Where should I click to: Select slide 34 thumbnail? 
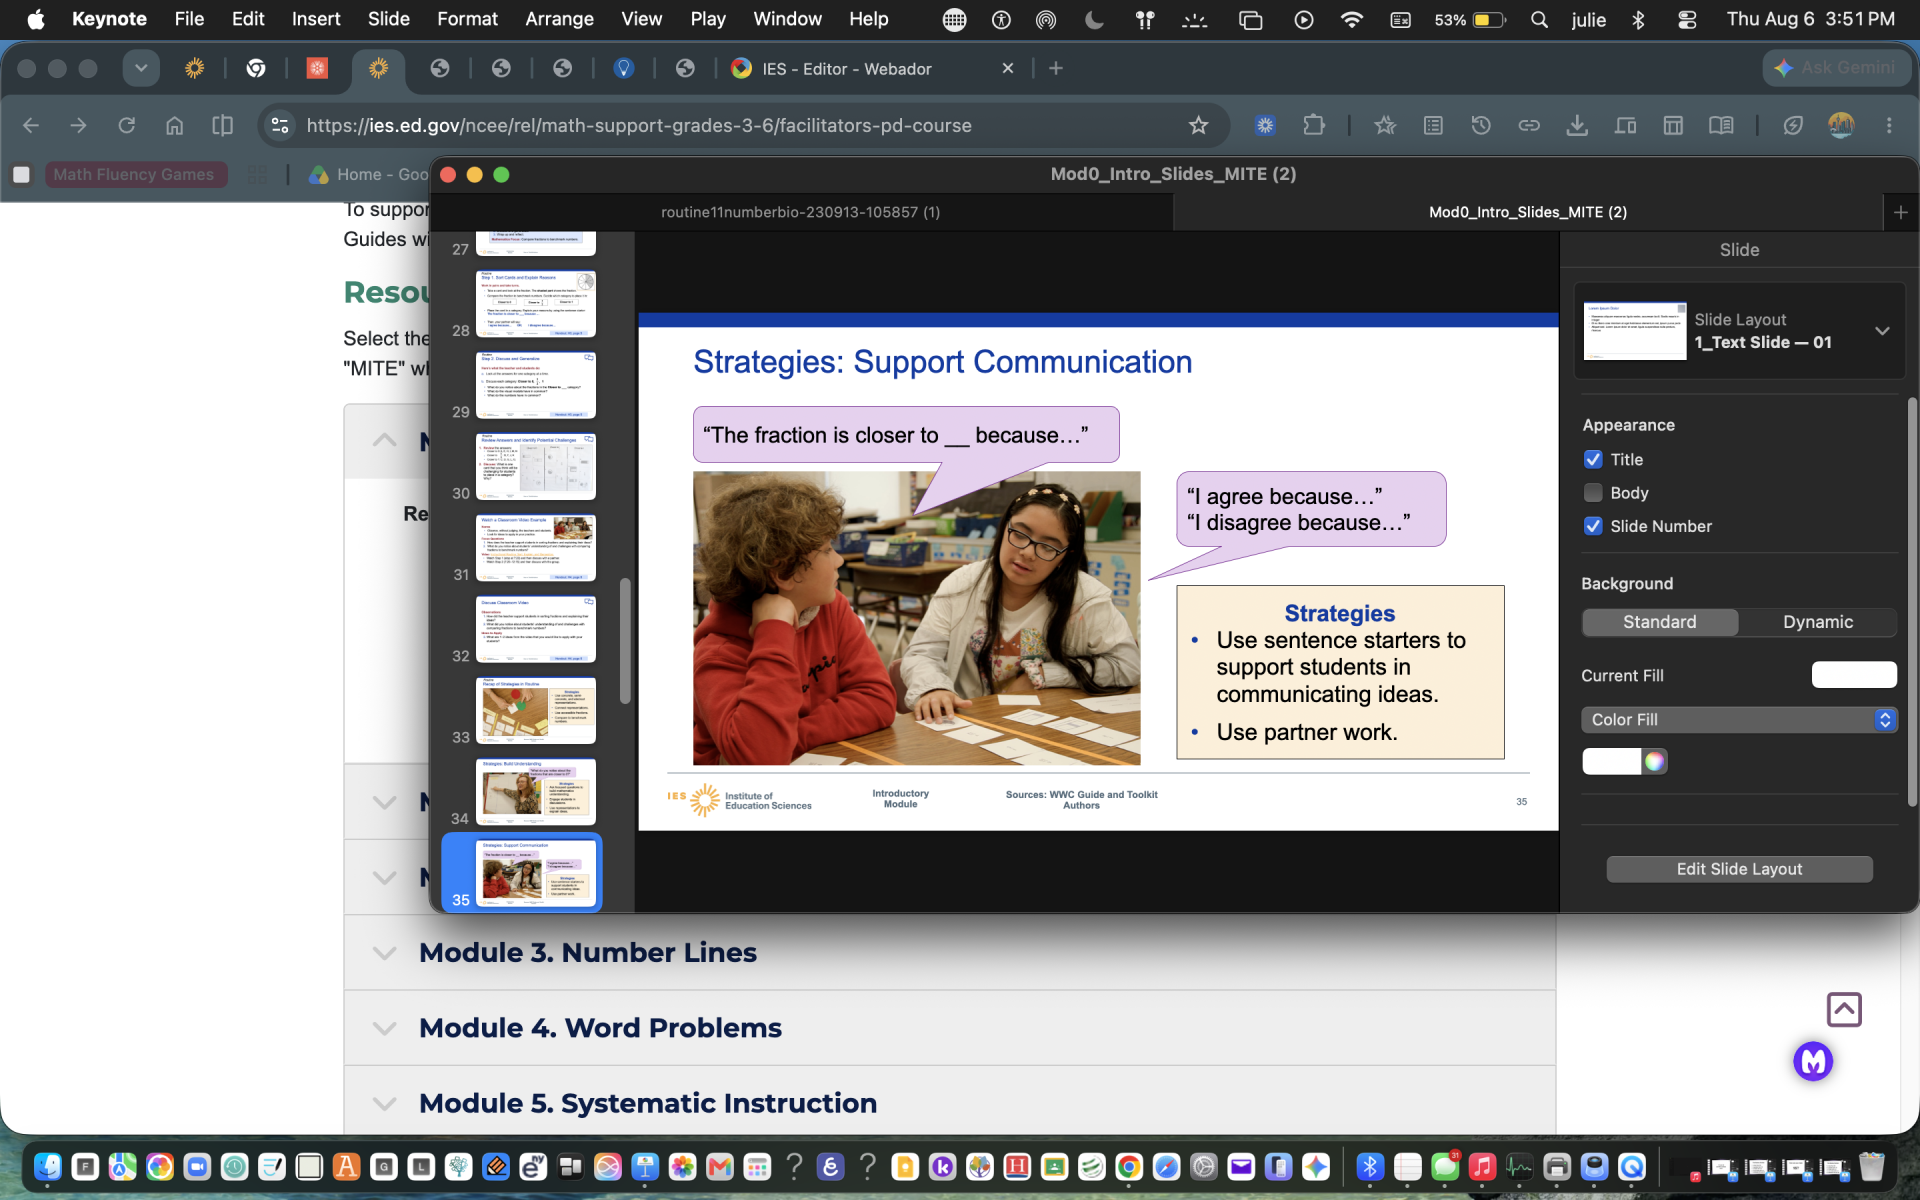pos(536,791)
